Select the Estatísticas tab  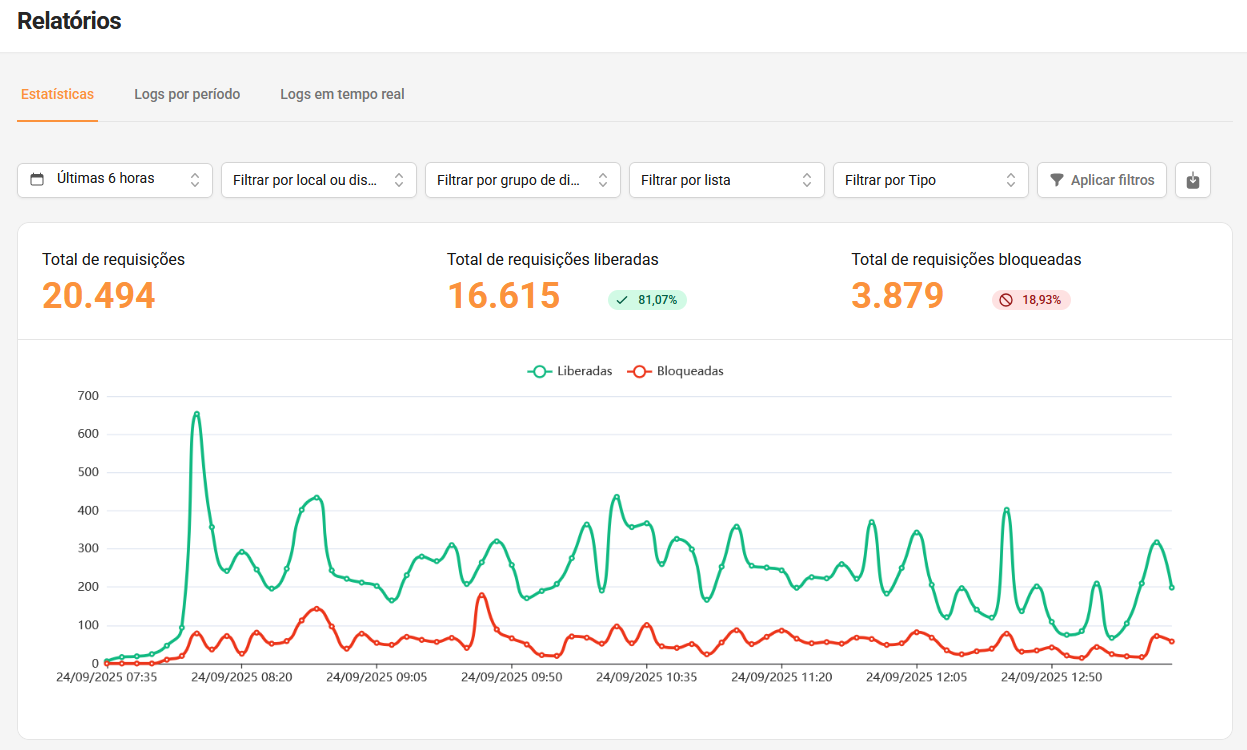(x=57, y=95)
